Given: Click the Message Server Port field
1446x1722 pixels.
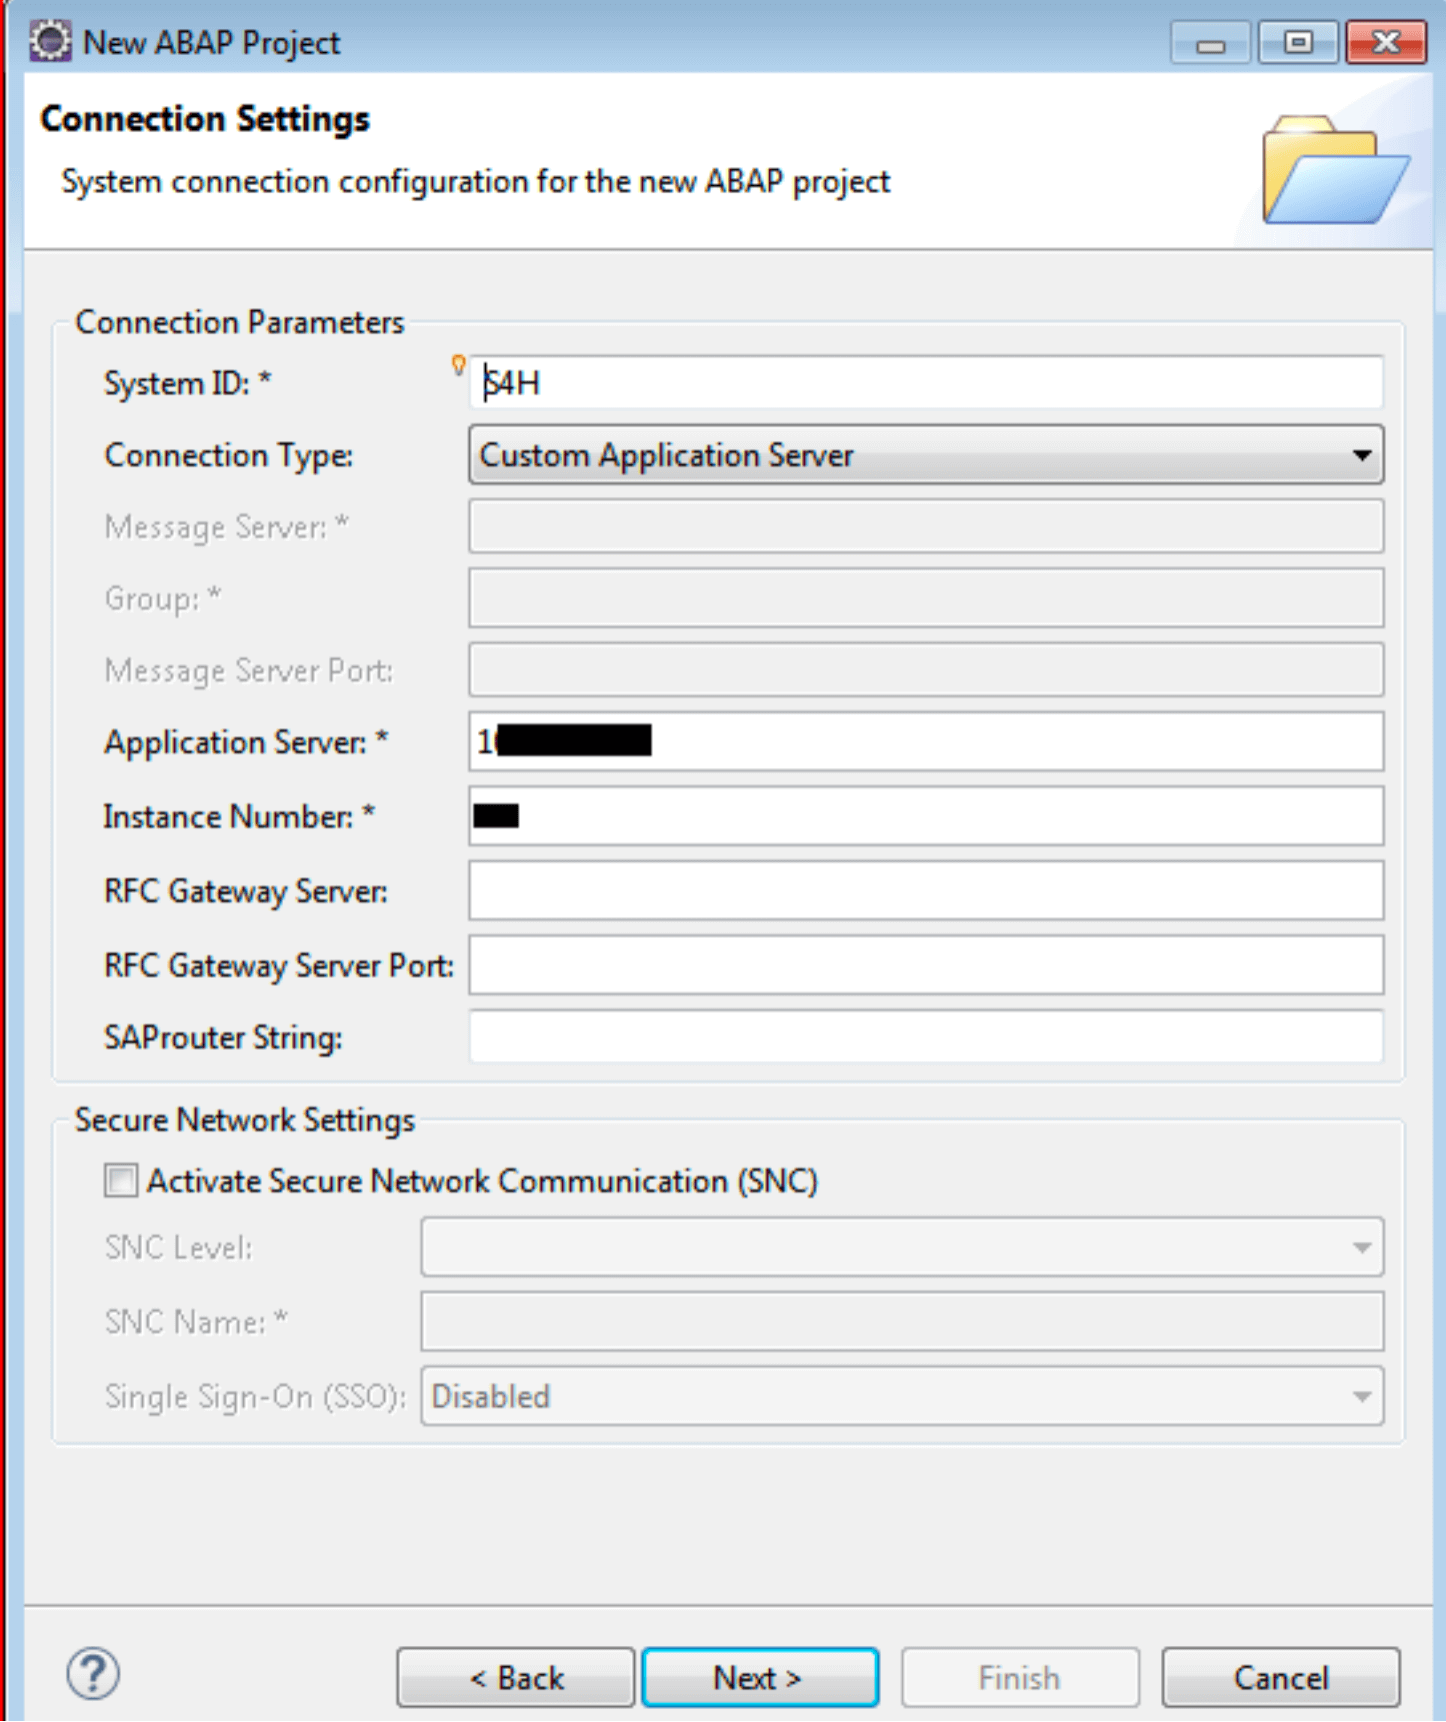Looking at the screenshot, I should [926, 670].
